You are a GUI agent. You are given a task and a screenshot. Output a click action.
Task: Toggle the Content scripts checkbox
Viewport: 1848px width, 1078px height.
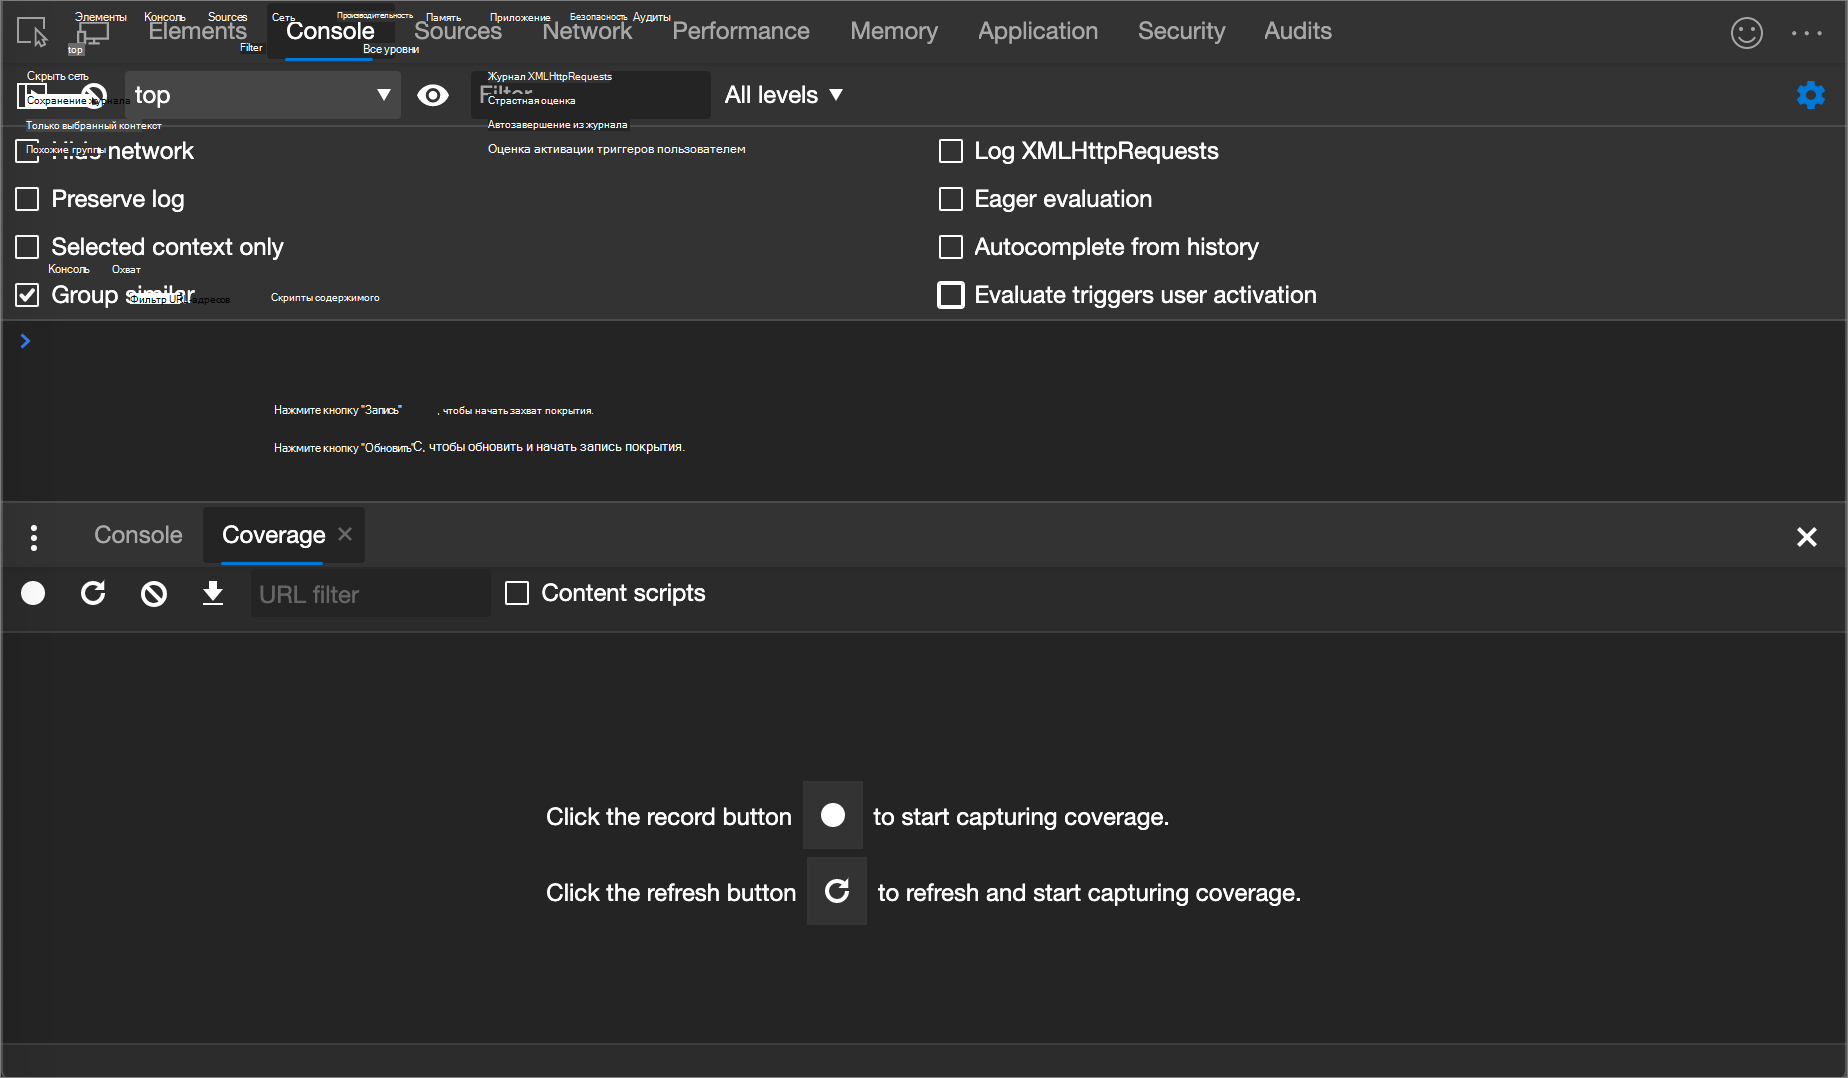(x=517, y=593)
